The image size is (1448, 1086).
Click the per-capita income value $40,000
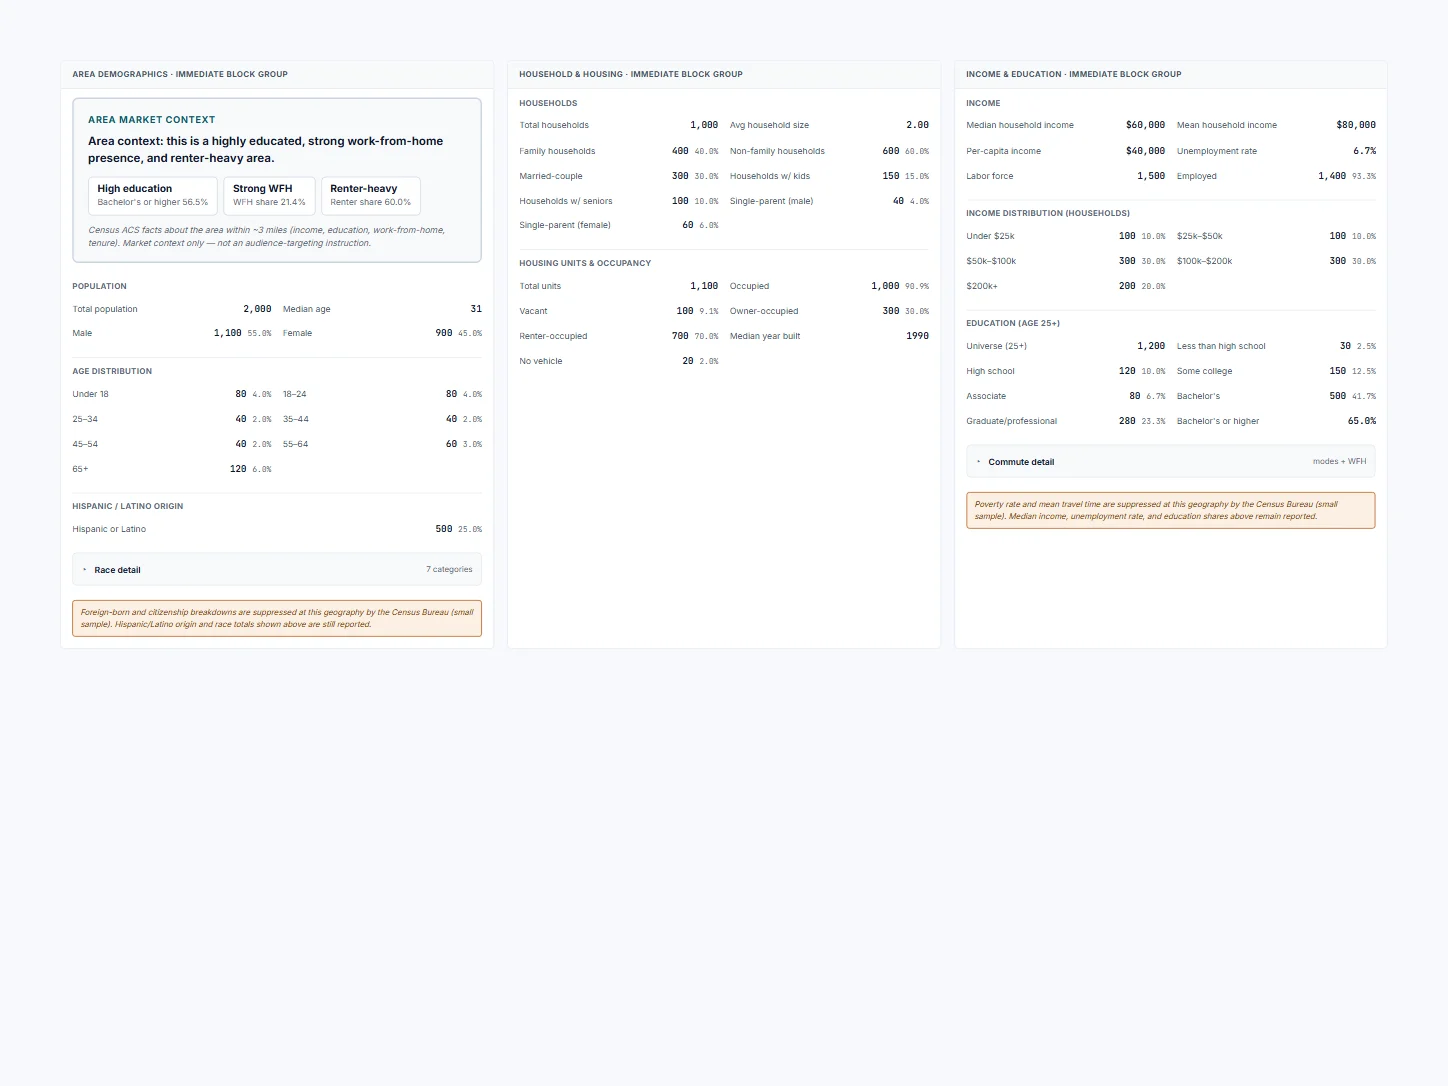pos(1145,151)
